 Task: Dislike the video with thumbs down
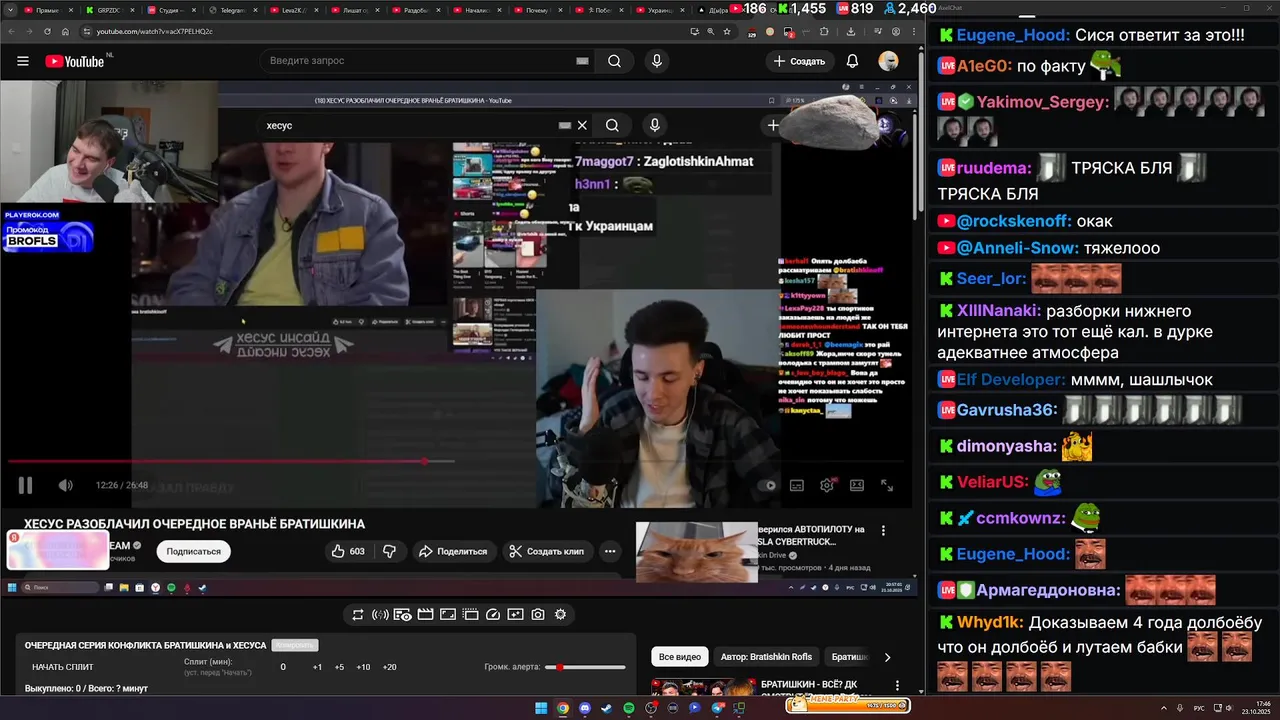[390, 551]
